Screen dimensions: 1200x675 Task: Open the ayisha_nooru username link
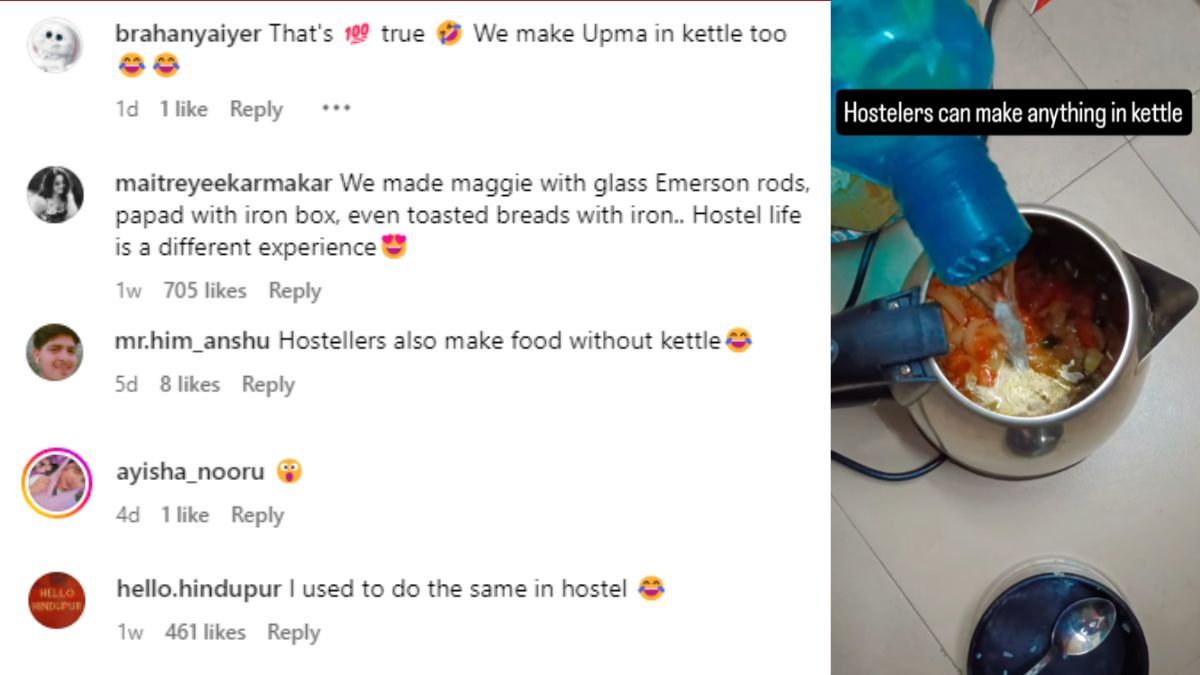coord(190,472)
